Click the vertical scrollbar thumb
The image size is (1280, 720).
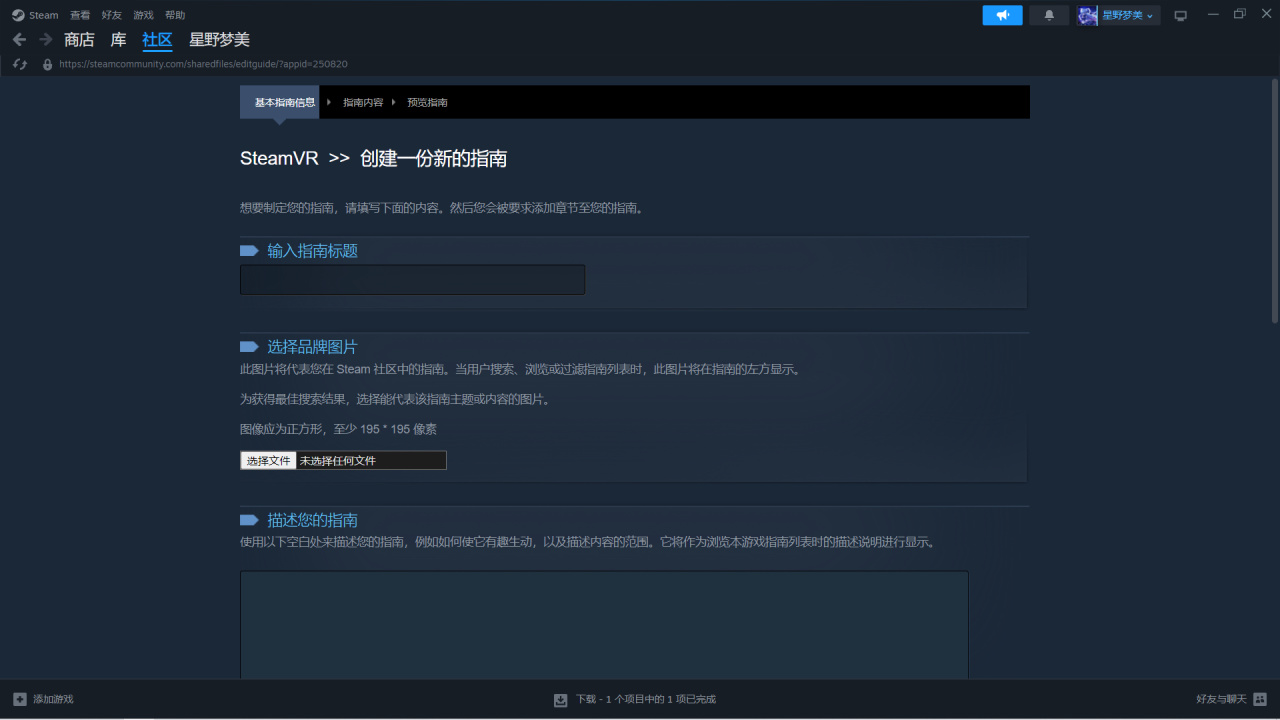tap(1274, 203)
